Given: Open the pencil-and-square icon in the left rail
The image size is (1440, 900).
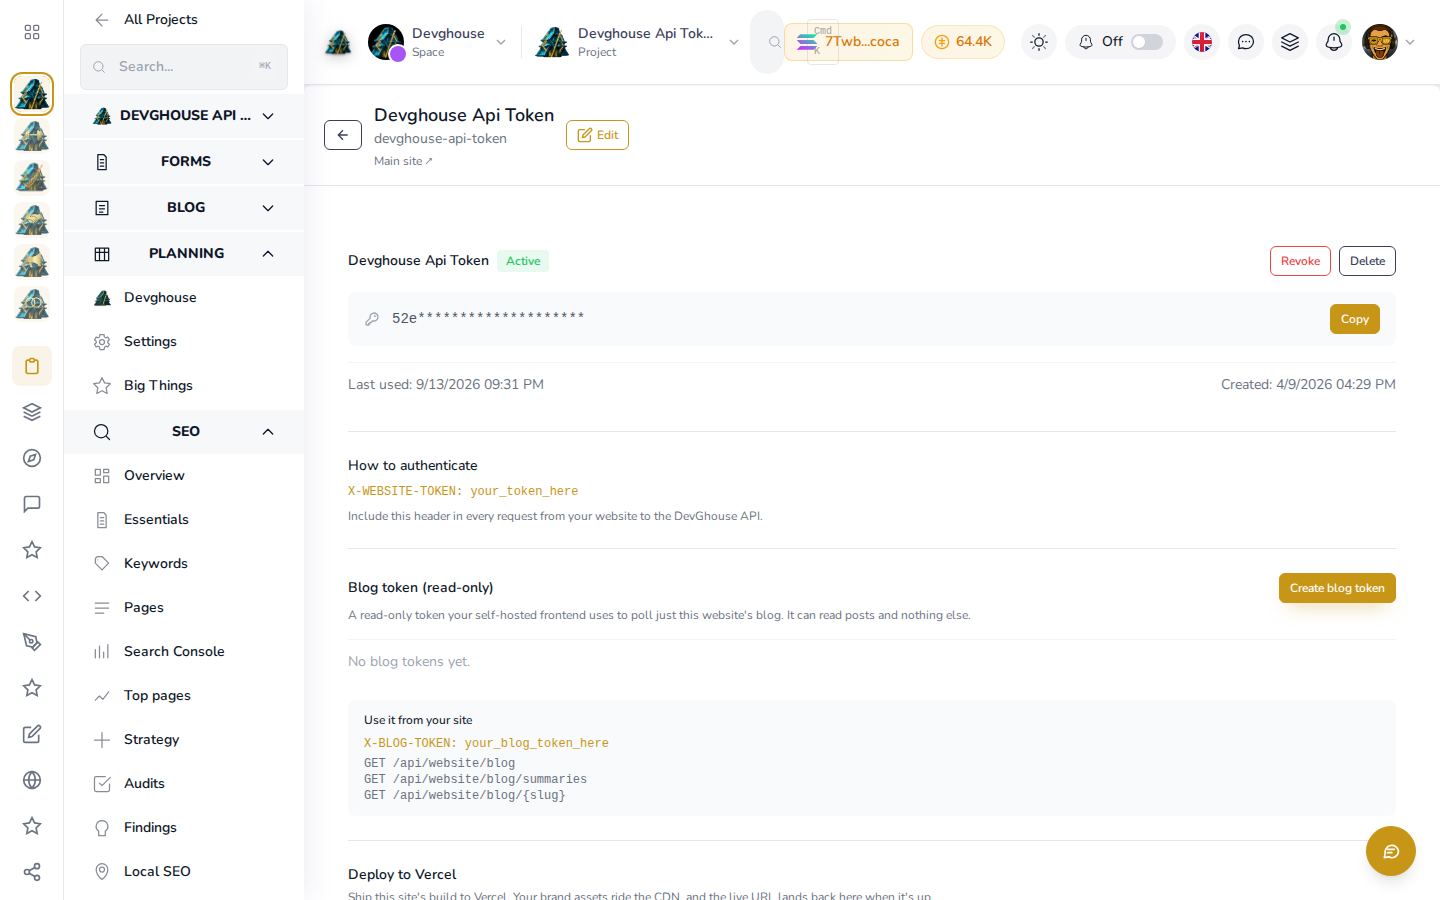Looking at the screenshot, I should coord(32,734).
